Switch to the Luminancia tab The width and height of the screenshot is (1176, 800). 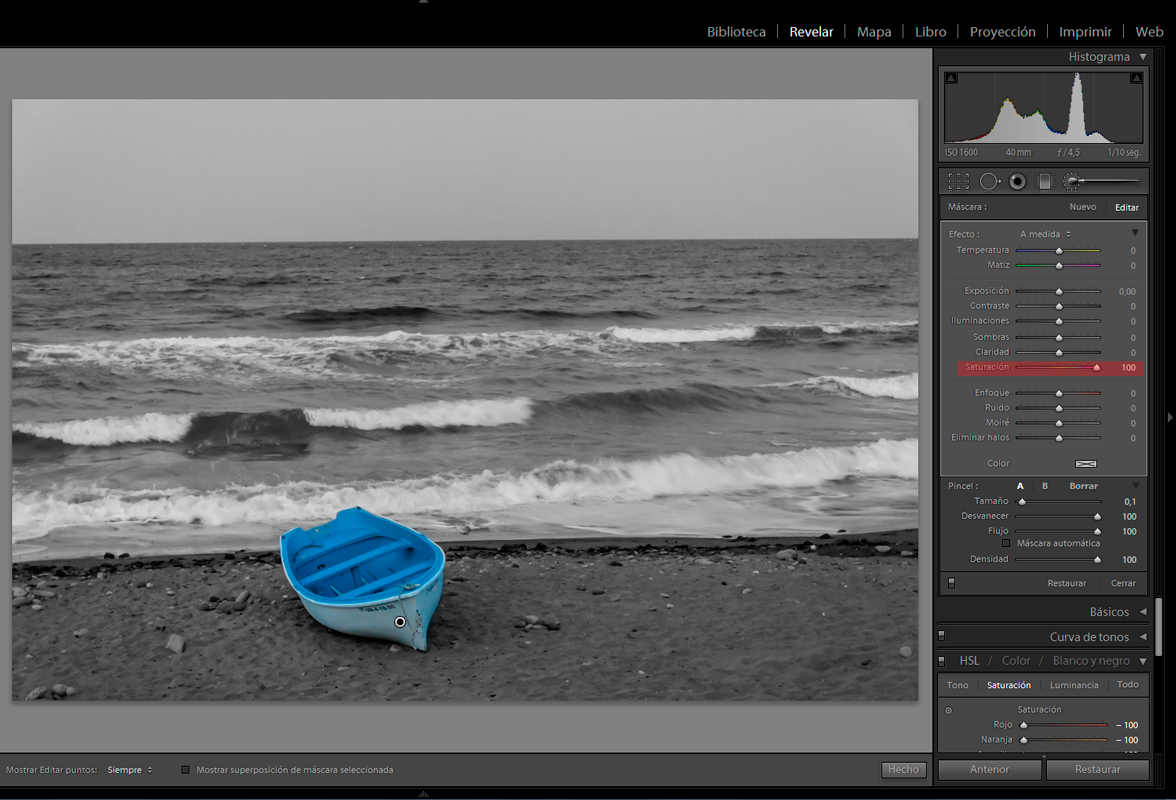[1074, 685]
